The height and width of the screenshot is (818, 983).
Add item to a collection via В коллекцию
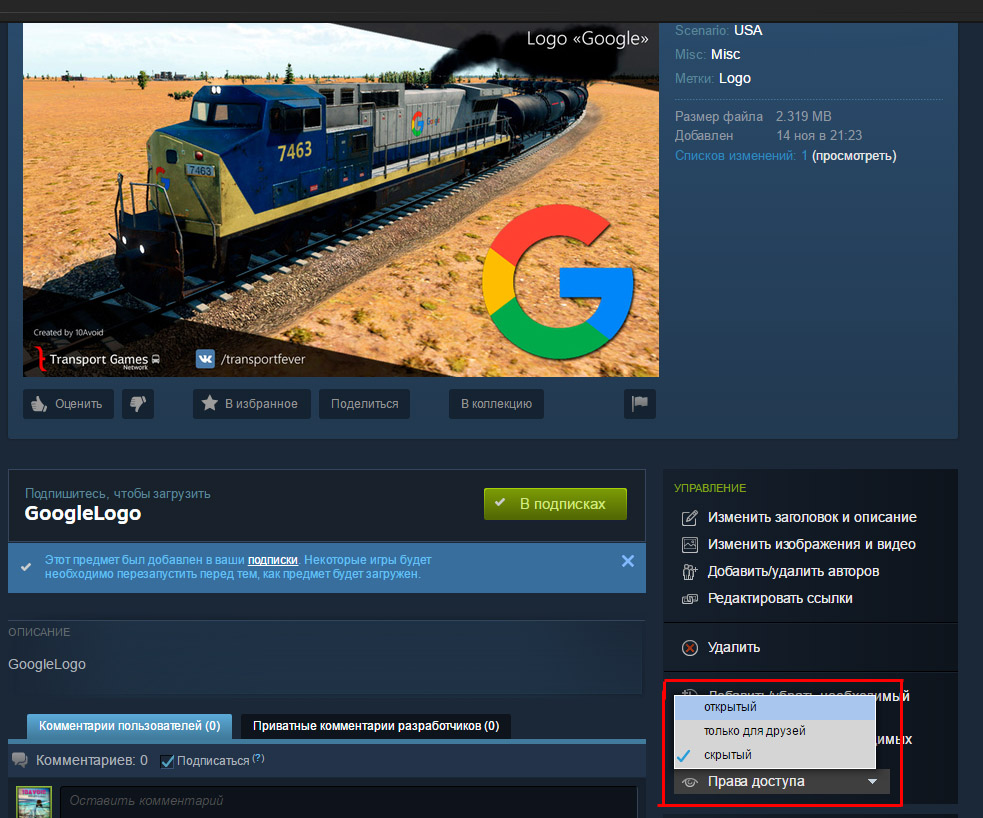point(496,404)
